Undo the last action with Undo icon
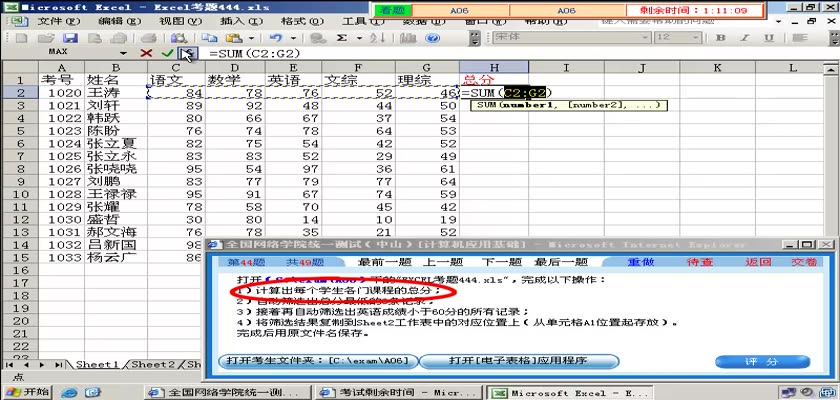Image resolution: width=840 pixels, height=400 pixels. tap(276, 38)
